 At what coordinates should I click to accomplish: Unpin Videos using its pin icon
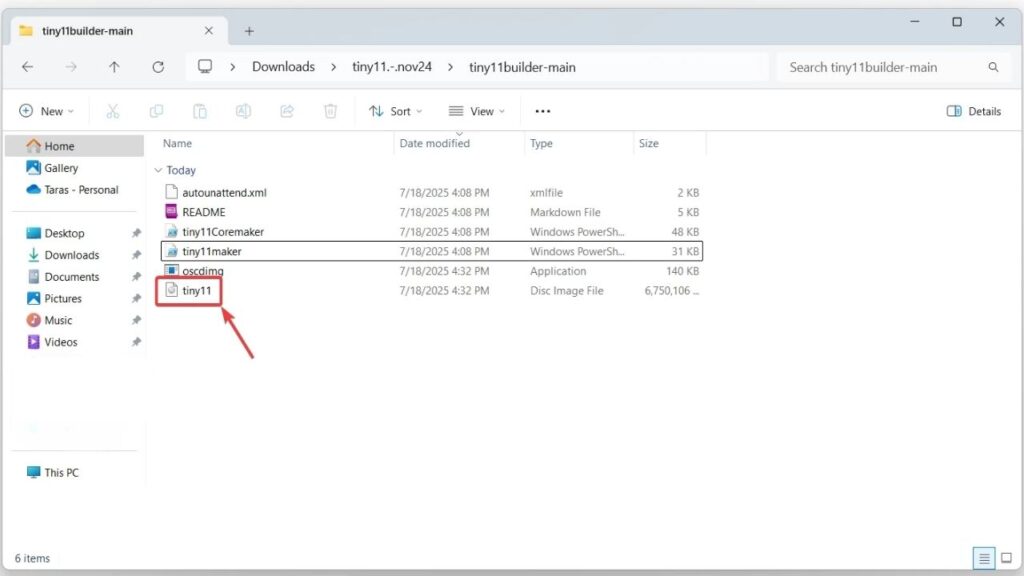click(x=136, y=342)
